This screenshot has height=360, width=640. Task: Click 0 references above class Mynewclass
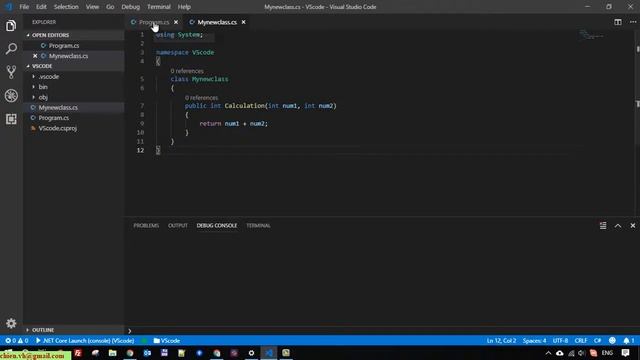(187, 71)
